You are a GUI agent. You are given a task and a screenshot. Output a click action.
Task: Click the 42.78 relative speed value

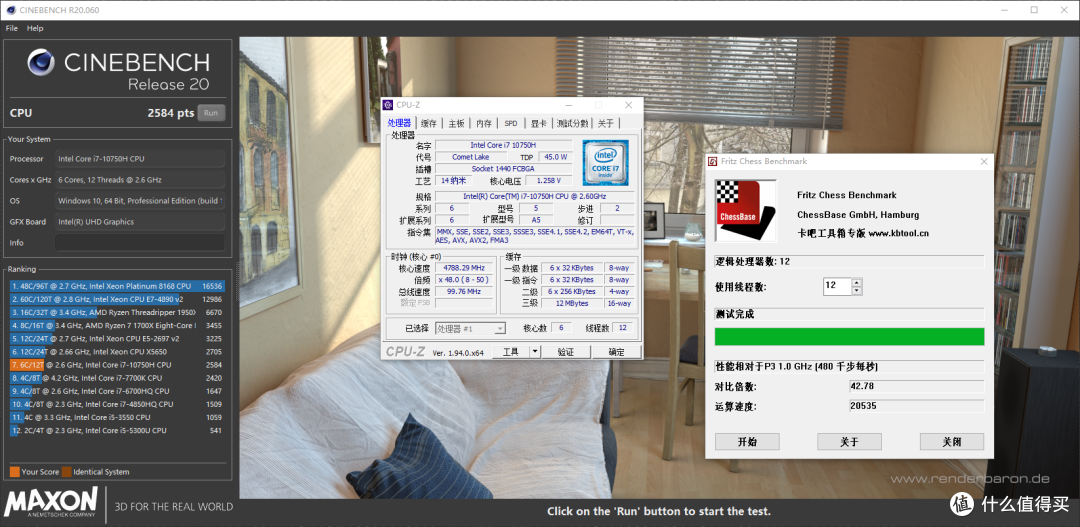(x=916, y=386)
